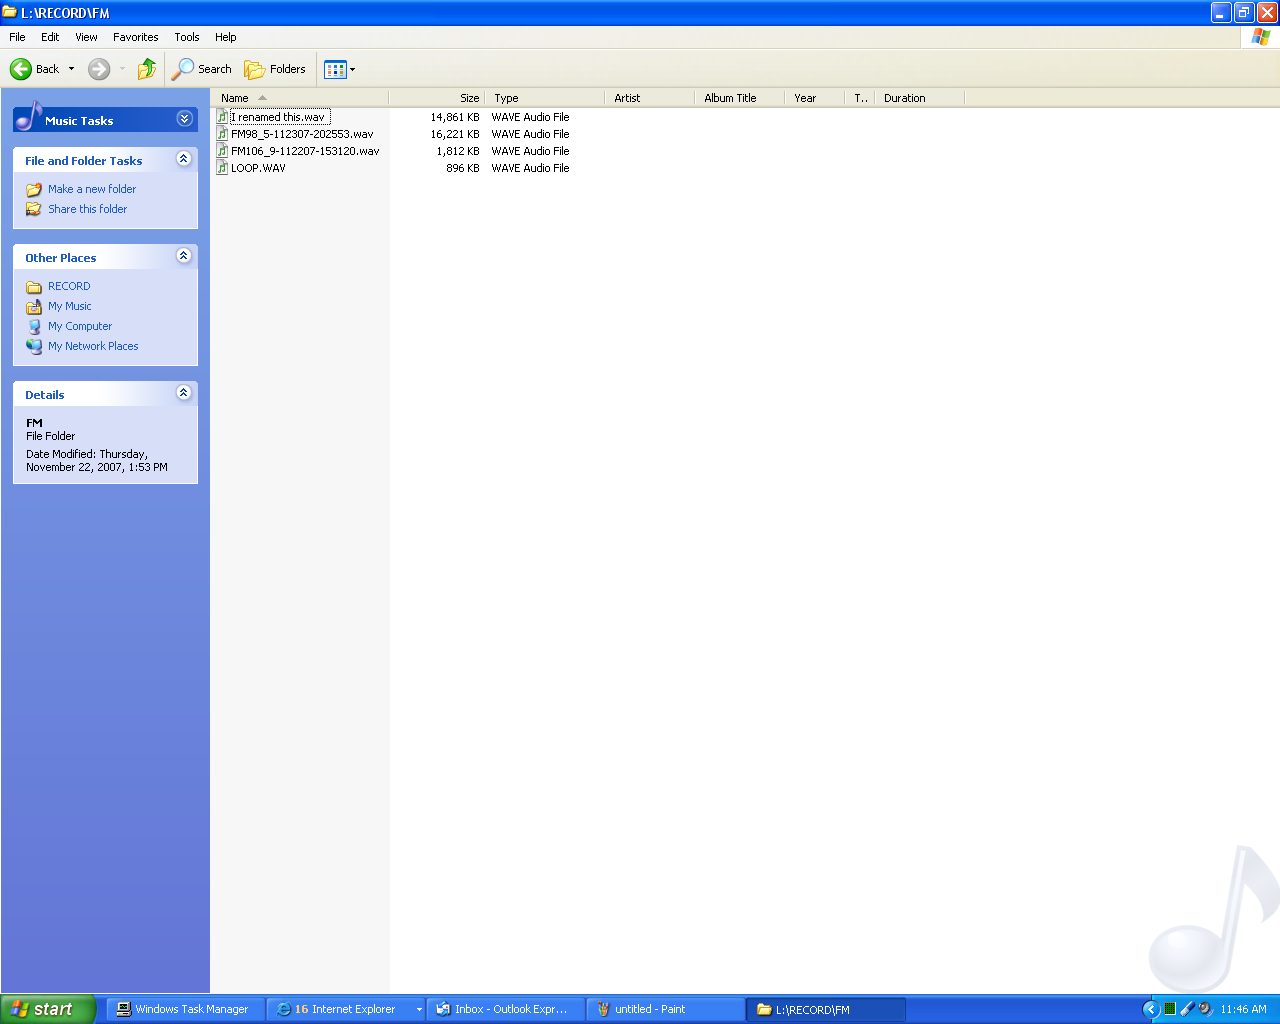Open the Favorites menu
The height and width of the screenshot is (1024, 1280).
tap(135, 37)
